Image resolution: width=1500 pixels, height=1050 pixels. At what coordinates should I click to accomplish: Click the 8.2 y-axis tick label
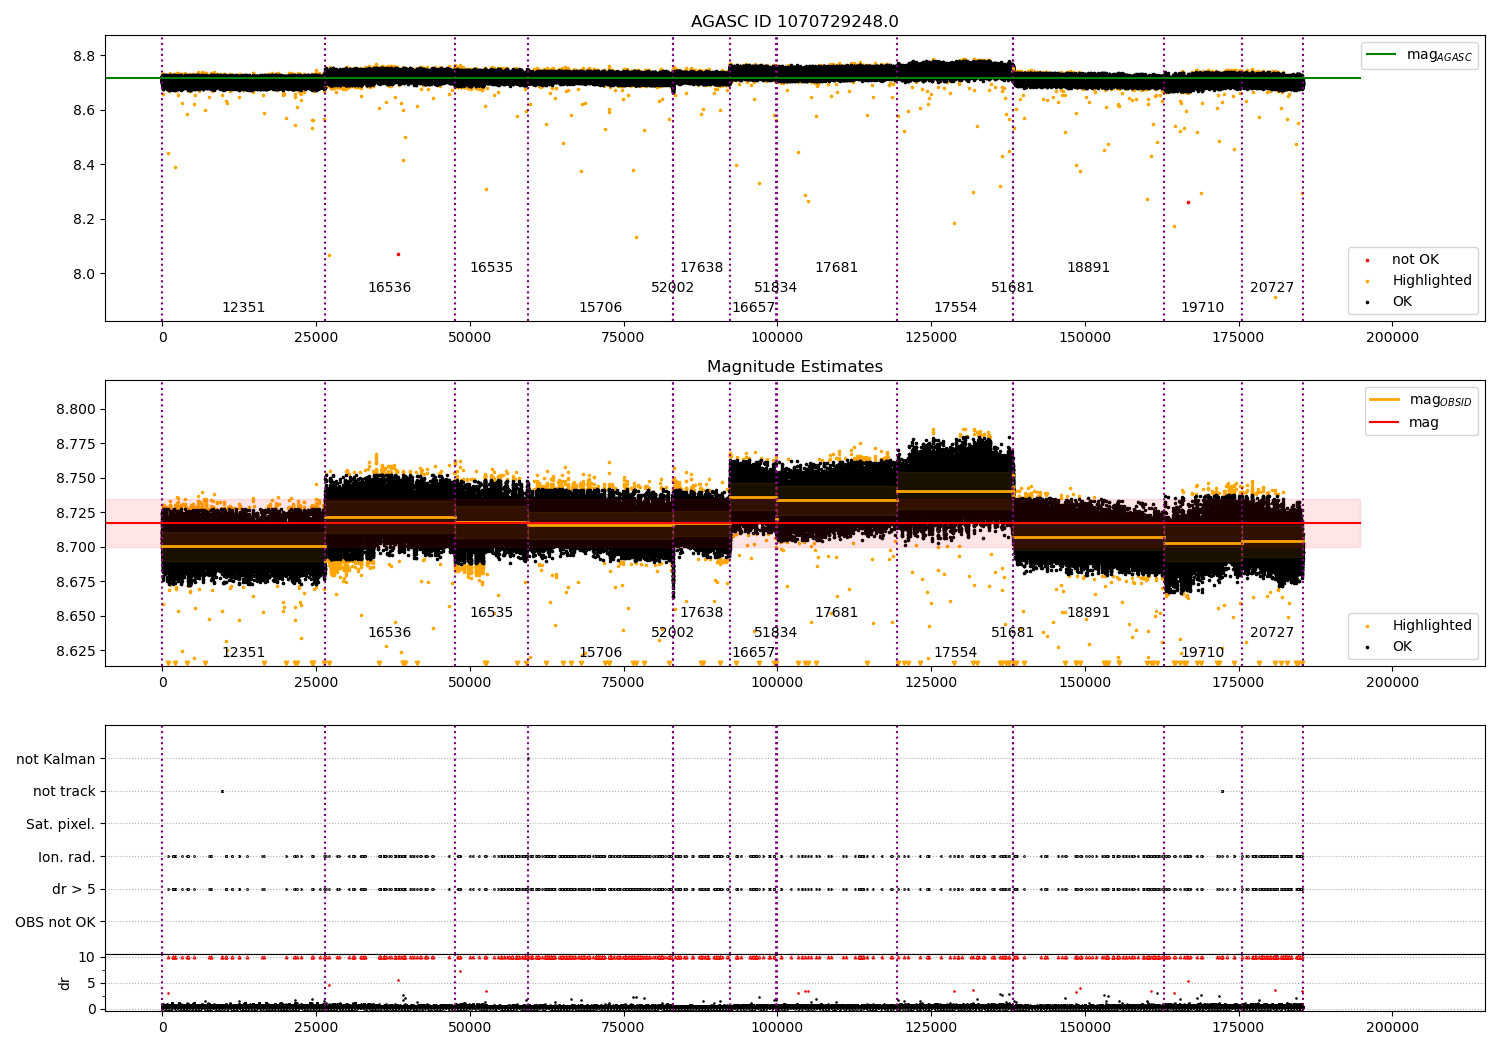[x=83, y=219]
